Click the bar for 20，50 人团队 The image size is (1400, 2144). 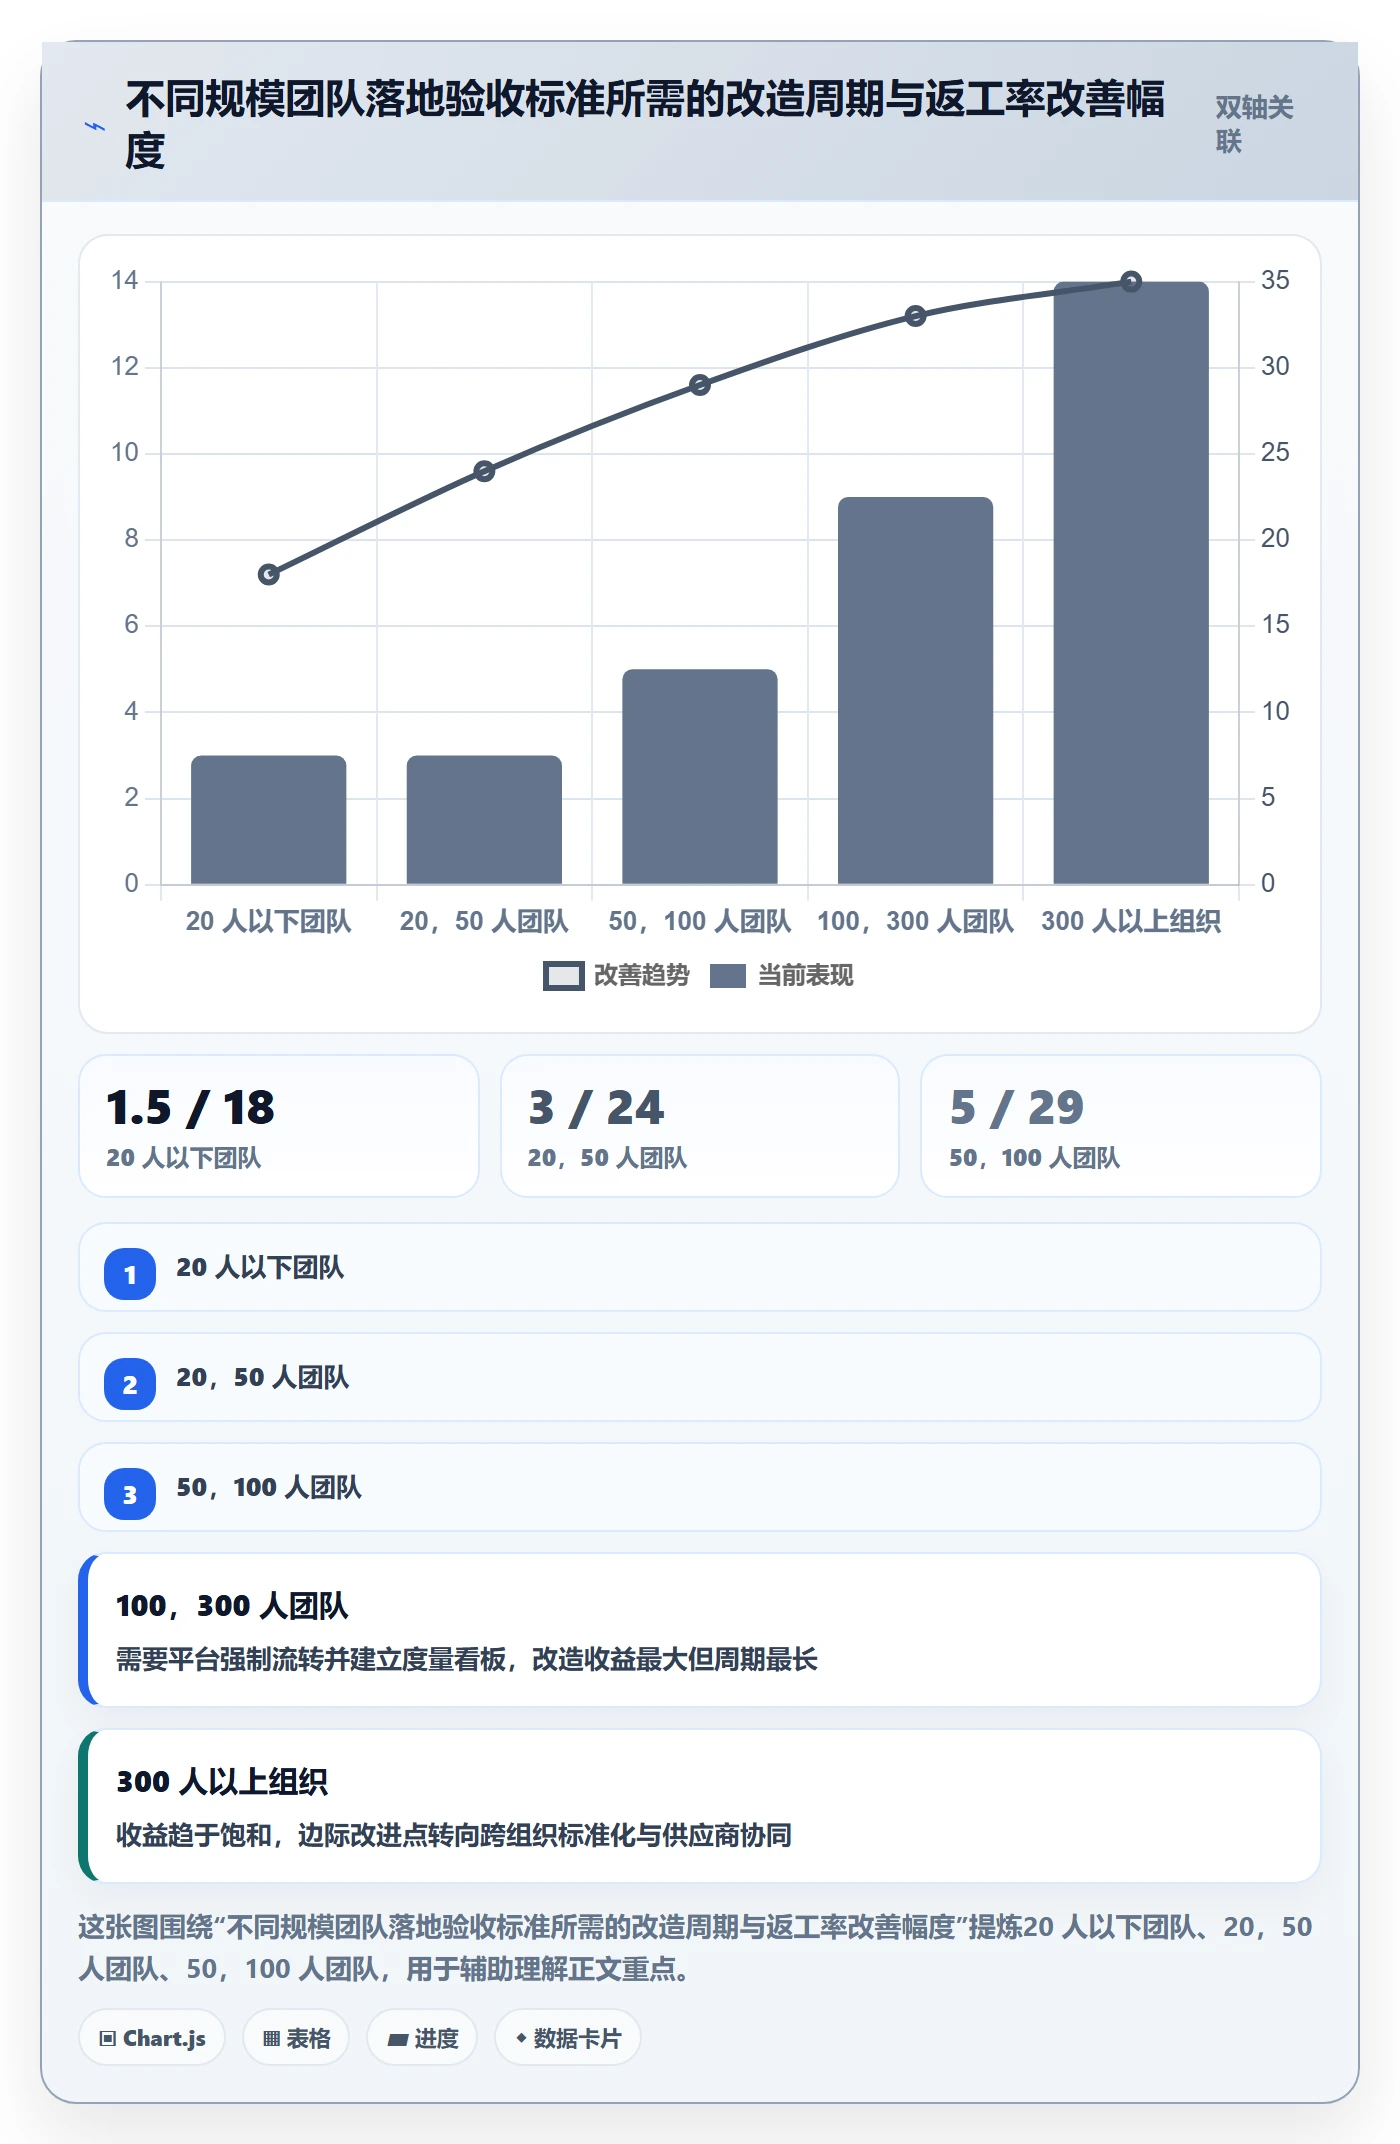484,820
